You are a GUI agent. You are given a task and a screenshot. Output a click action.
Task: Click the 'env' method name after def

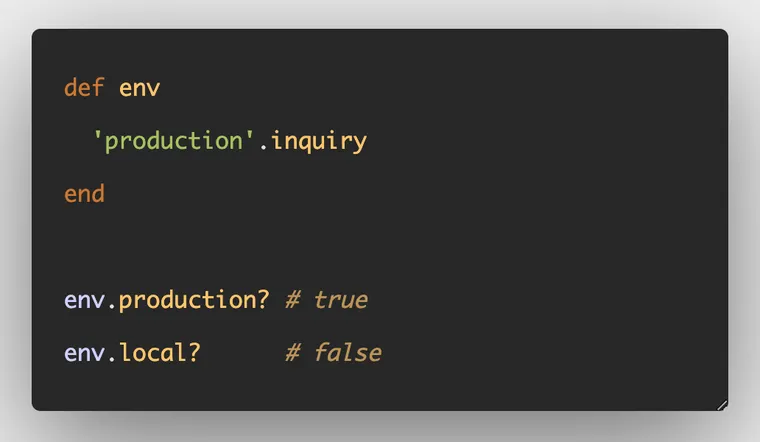tap(140, 89)
